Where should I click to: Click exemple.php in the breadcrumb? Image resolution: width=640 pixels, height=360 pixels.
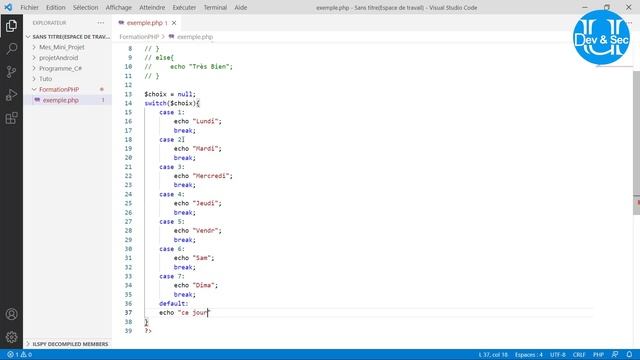(x=195, y=37)
